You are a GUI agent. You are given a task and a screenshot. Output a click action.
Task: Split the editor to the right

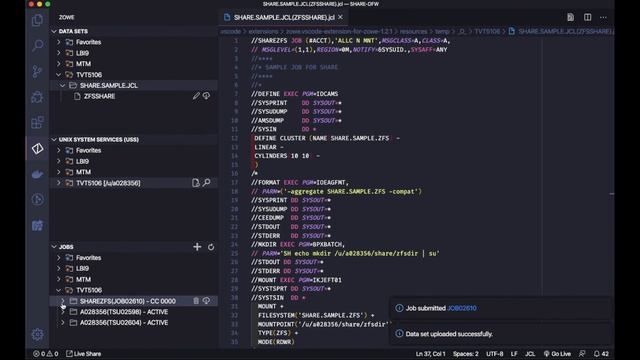(587, 17)
